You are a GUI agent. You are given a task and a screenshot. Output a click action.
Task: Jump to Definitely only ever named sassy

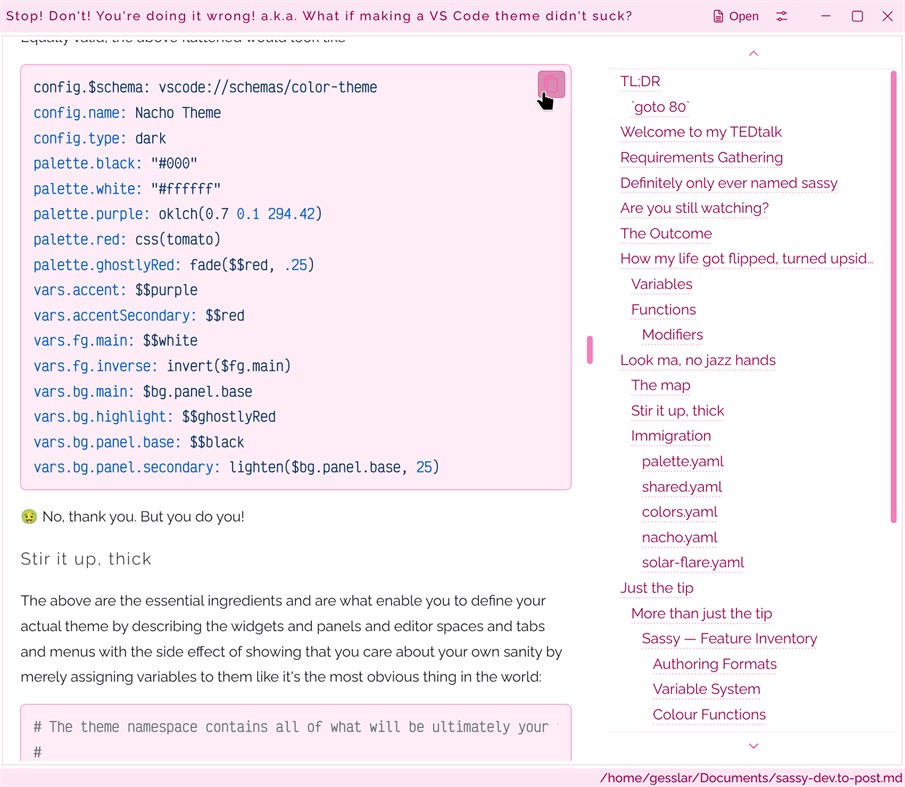point(728,183)
